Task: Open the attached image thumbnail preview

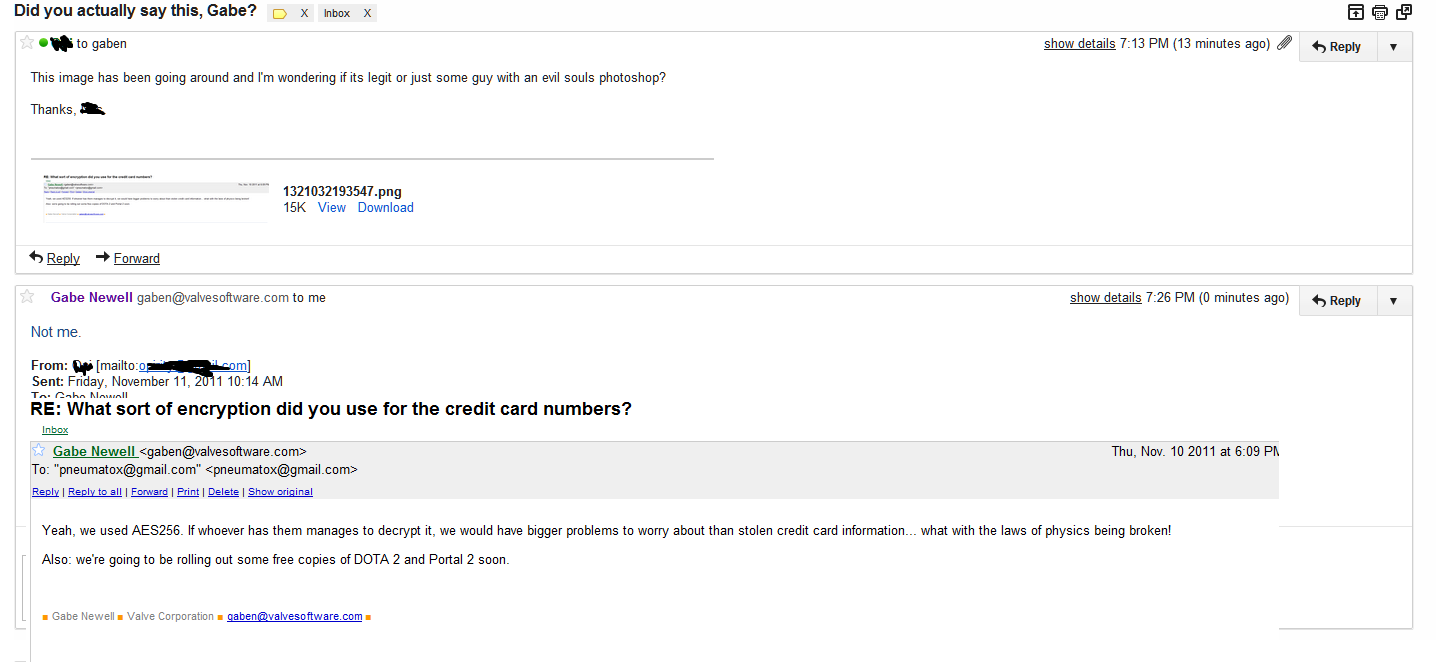Action: 156,197
